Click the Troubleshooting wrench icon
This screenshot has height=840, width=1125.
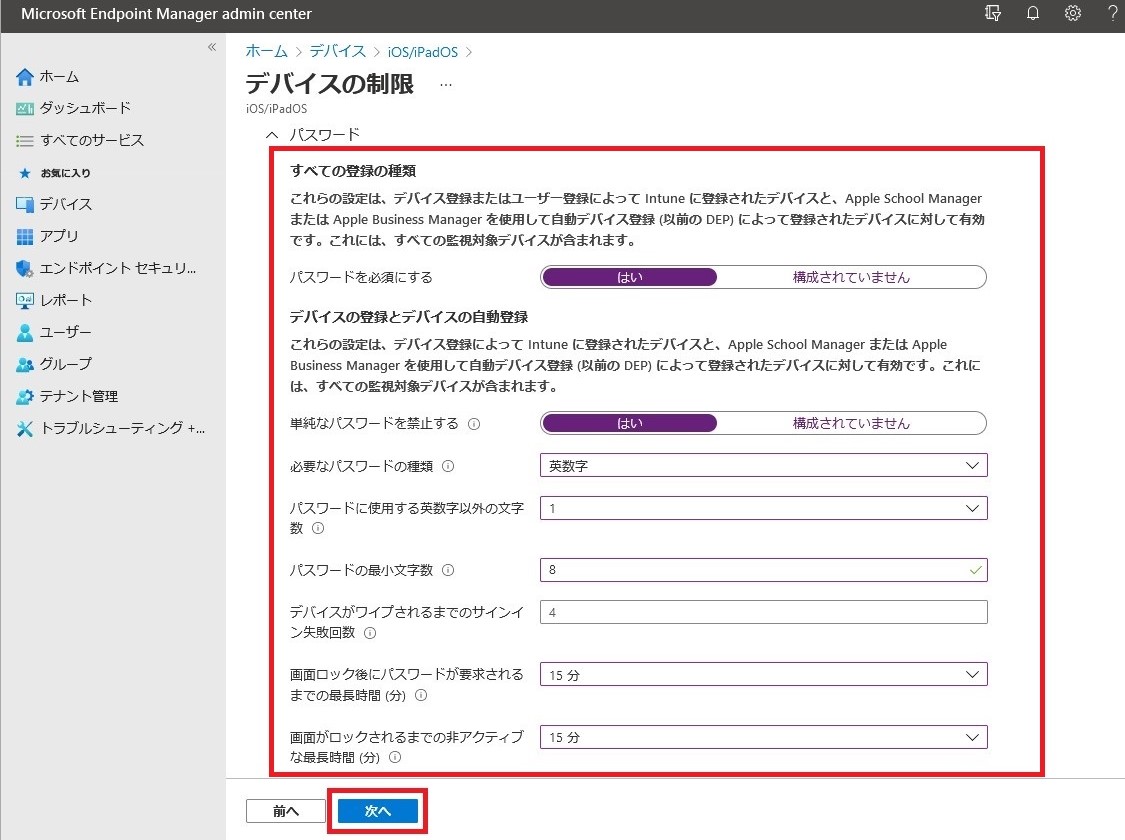pos(24,429)
